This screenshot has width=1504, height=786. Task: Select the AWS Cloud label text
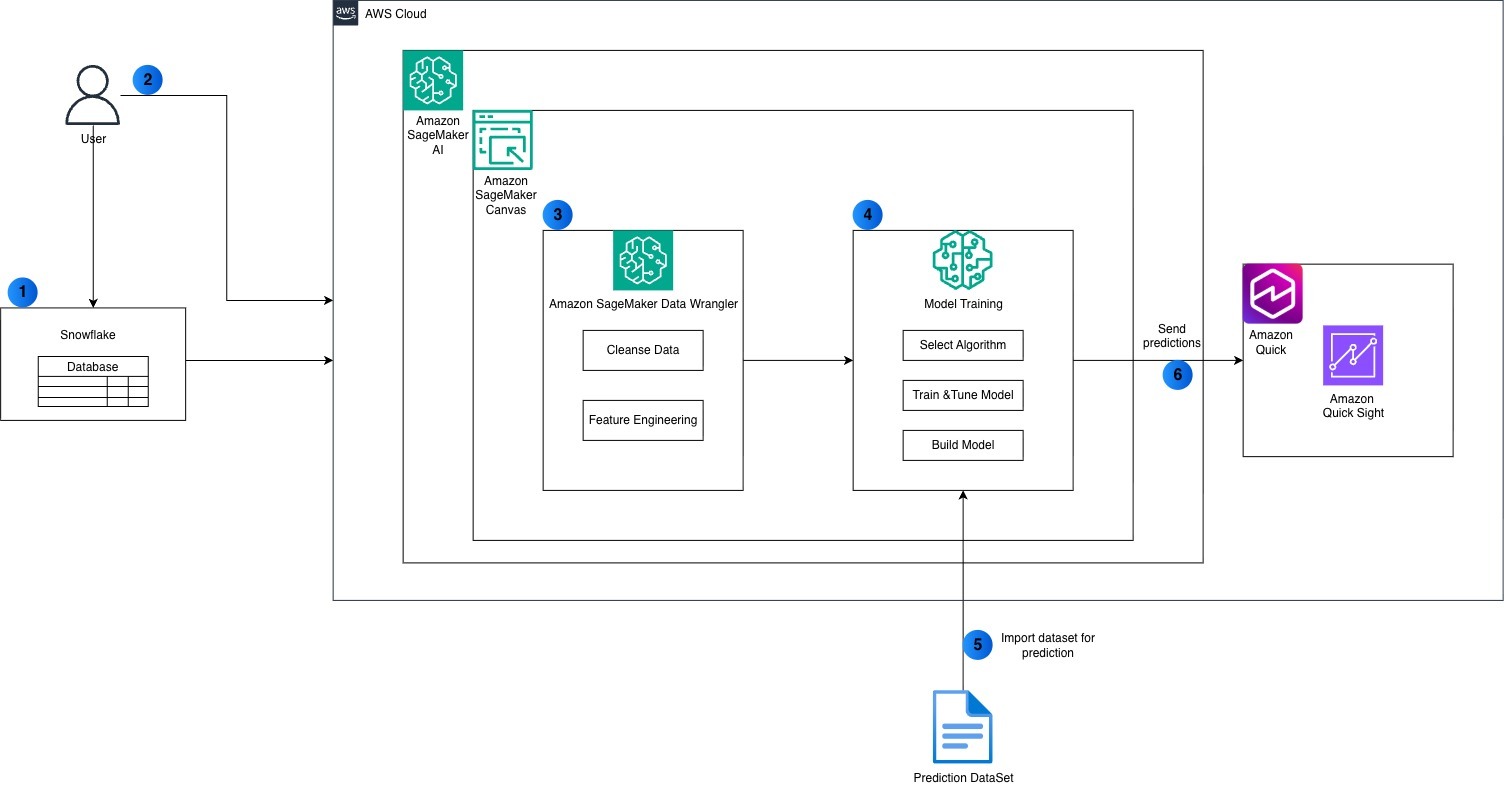pos(396,14)
